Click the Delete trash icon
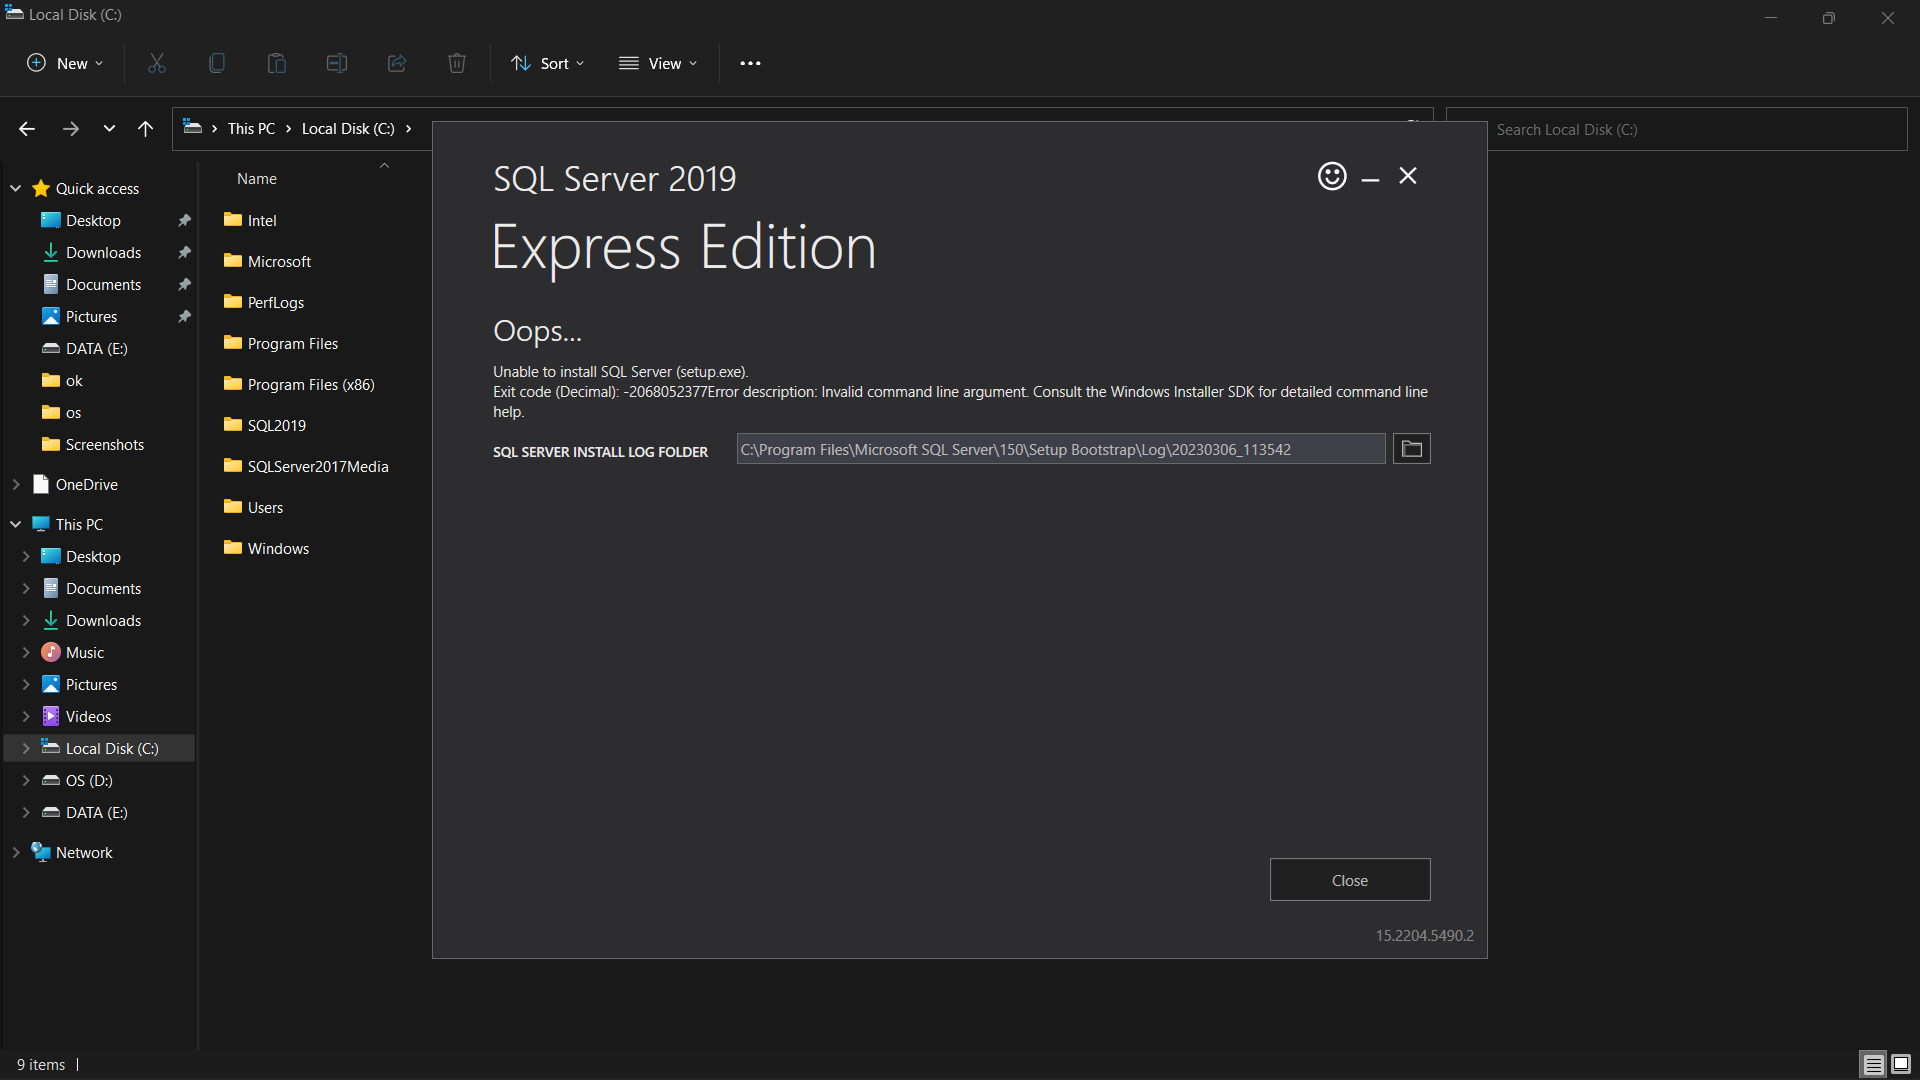 tap(457, 63)
